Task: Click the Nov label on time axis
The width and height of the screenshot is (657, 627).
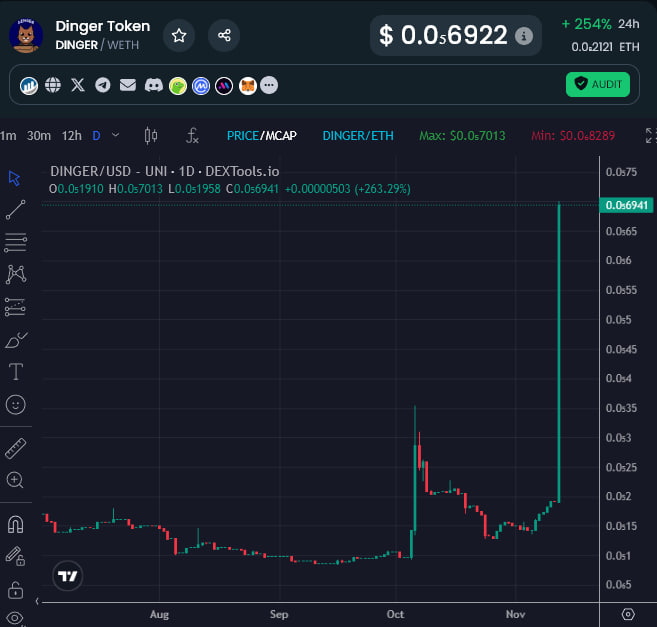Action: (x=515, y=614)
